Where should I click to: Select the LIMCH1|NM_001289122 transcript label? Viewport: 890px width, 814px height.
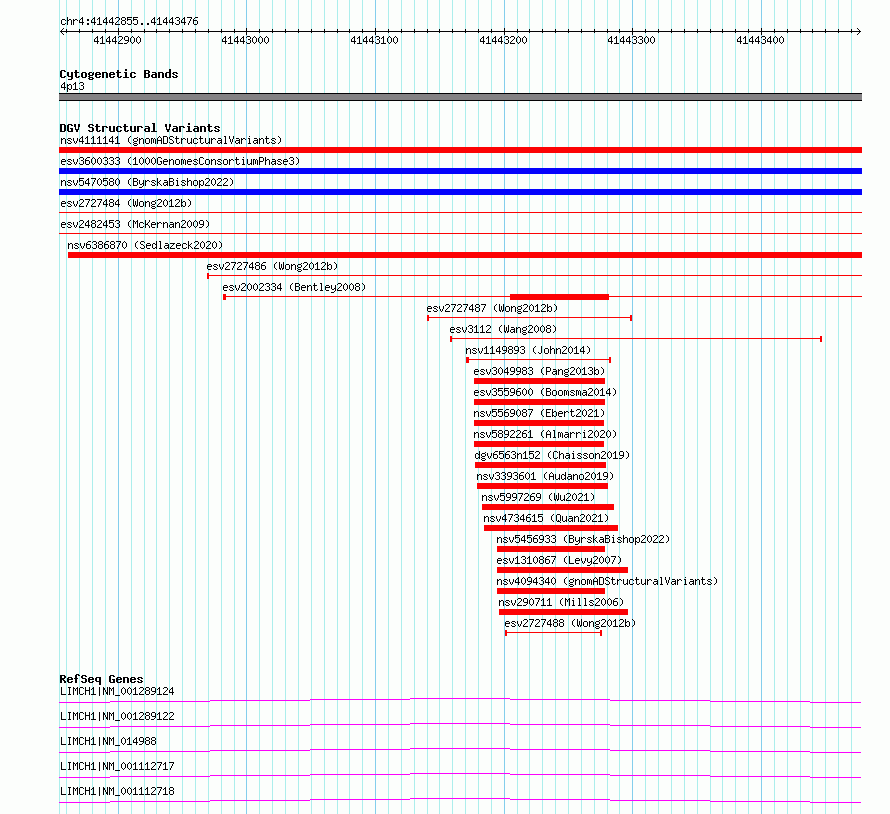pyautogui.click(x=117, y=716)
